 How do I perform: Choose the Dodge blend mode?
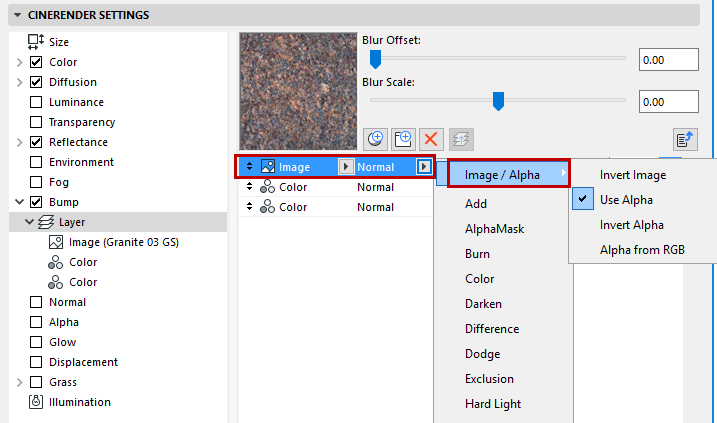(482, 354)
